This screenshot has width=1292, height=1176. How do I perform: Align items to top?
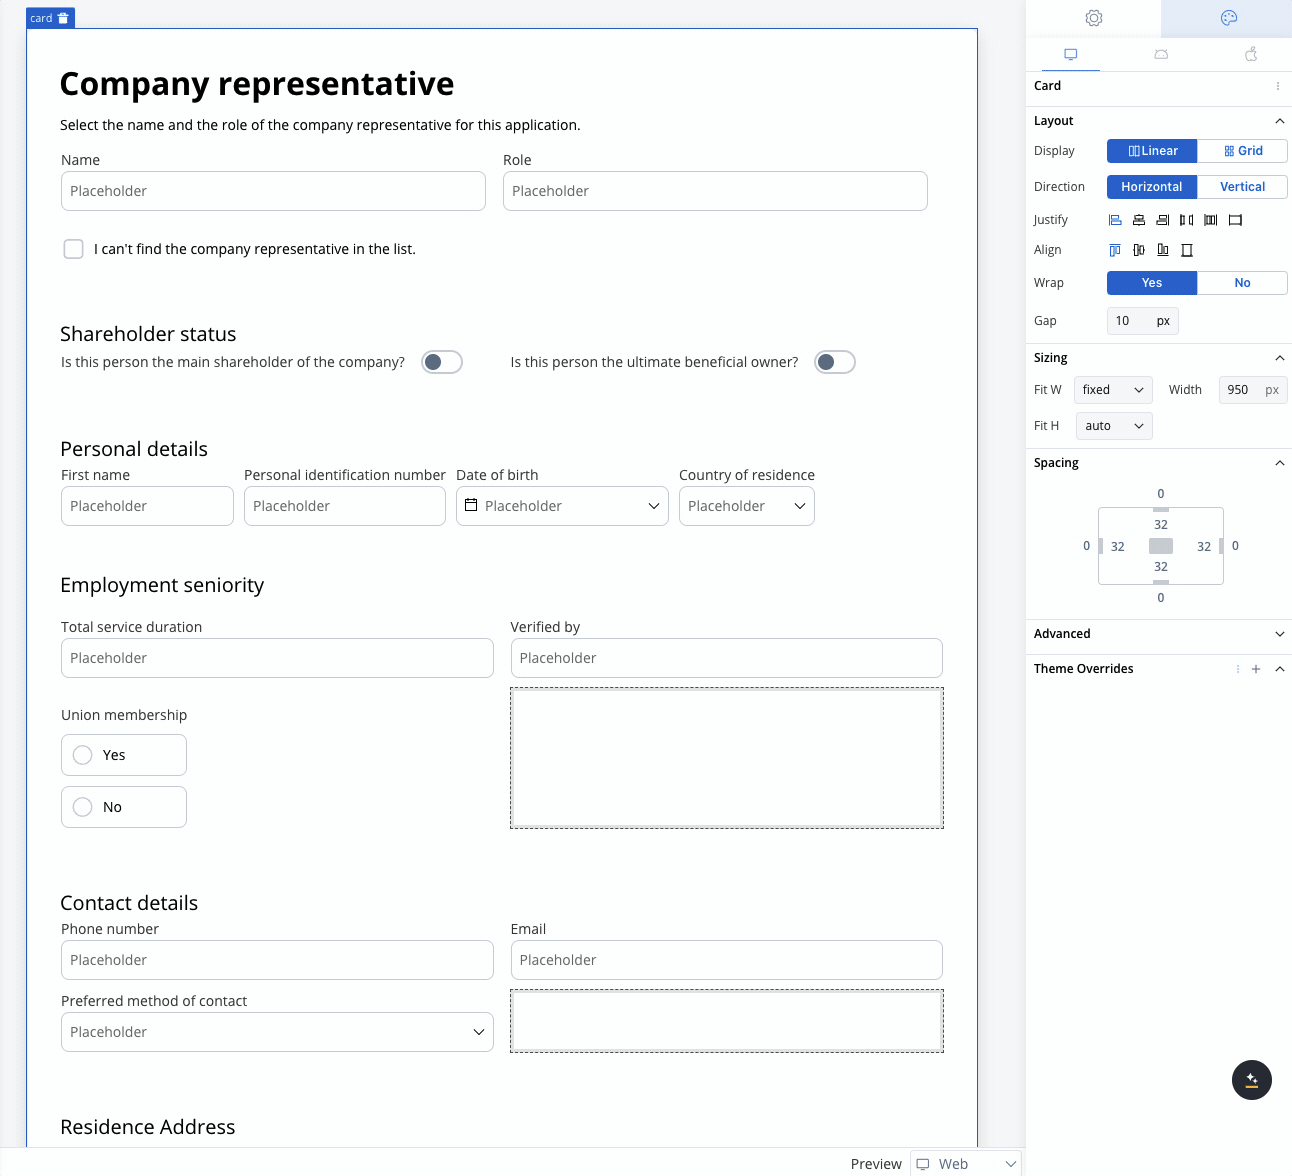click(1115, 250)
